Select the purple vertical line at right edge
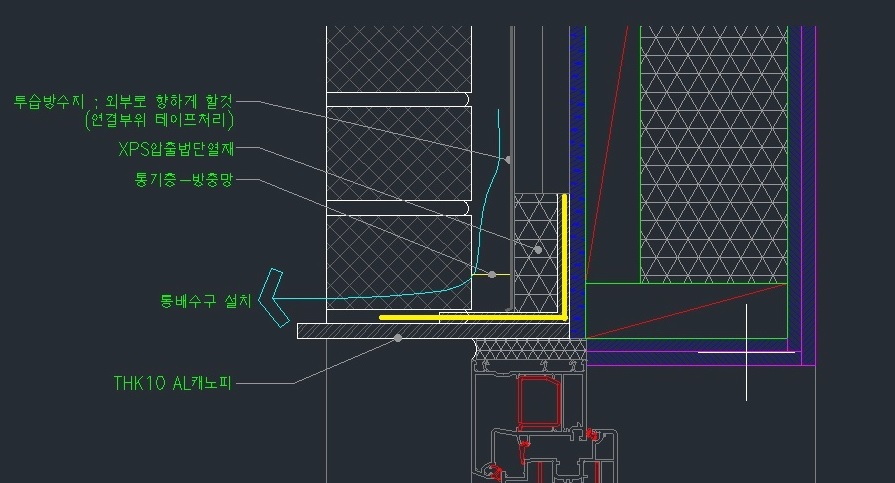This screenshot has width=895, height=483. pyautogui.click(x=816, y=150)
